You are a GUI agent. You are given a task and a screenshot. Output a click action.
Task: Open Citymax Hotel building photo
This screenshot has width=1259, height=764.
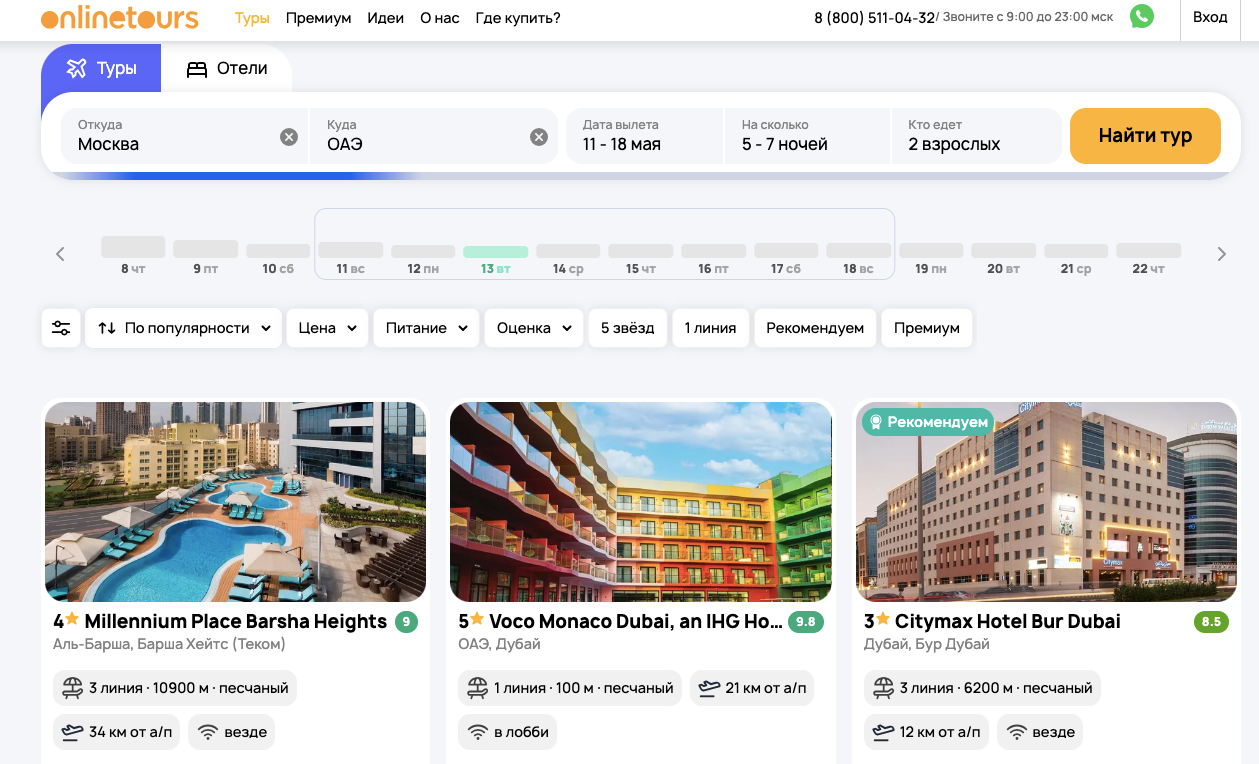(x=1046, y=502)
